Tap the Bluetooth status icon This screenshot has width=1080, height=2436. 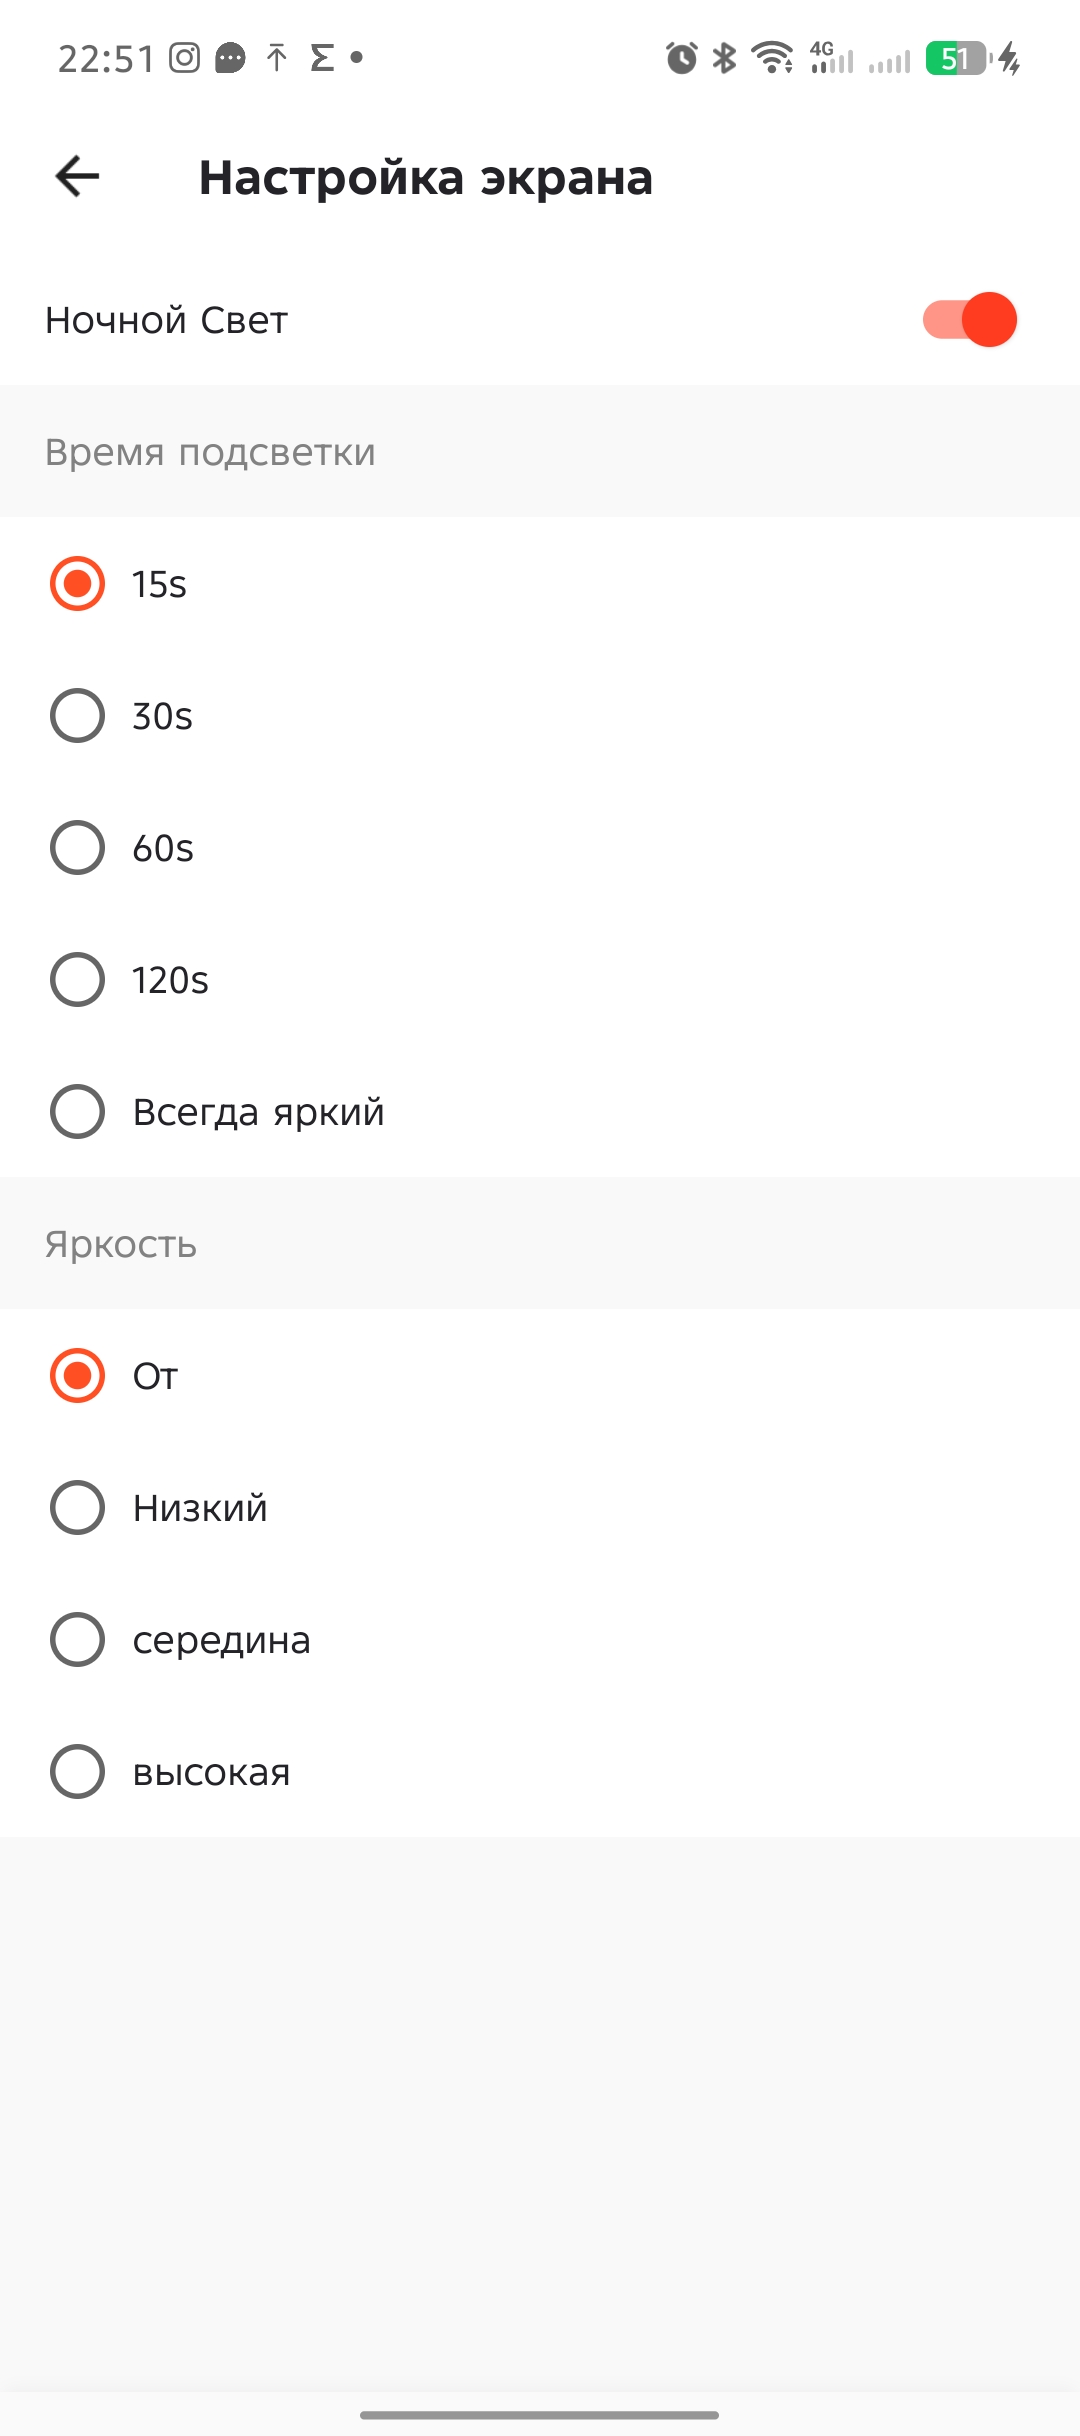(x=724, y=59)
